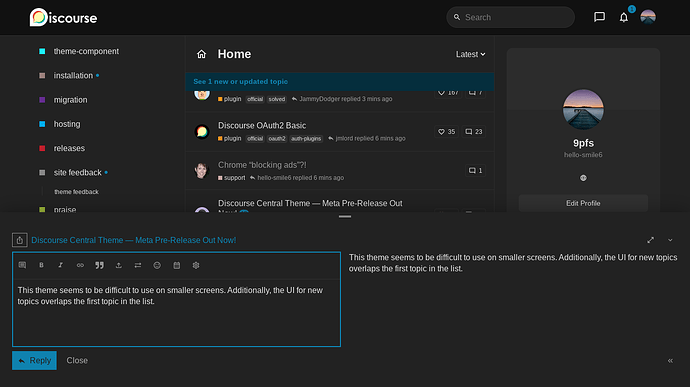
Task: Click 23 replies on OAuth2 Basic topic
Action: pyautogui.click(x=474, y=132)
